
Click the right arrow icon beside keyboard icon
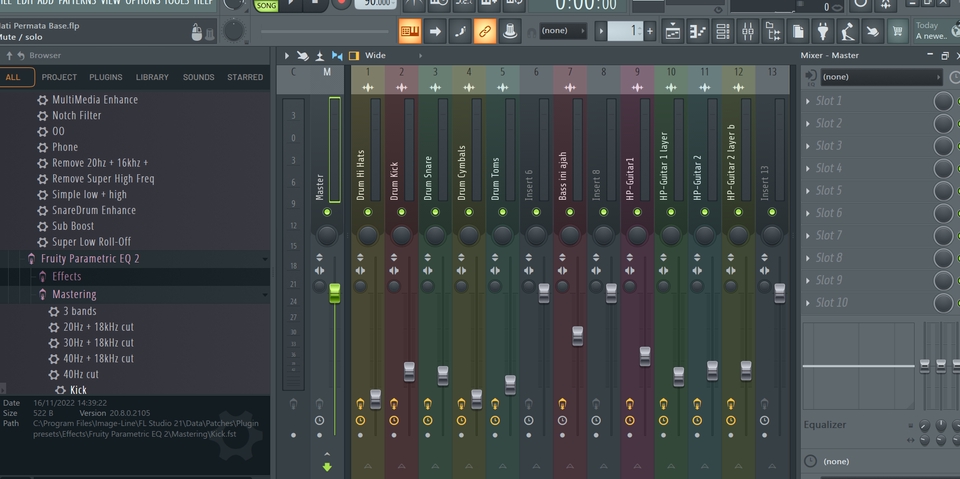pyautogui.click(x=435, y=31)
